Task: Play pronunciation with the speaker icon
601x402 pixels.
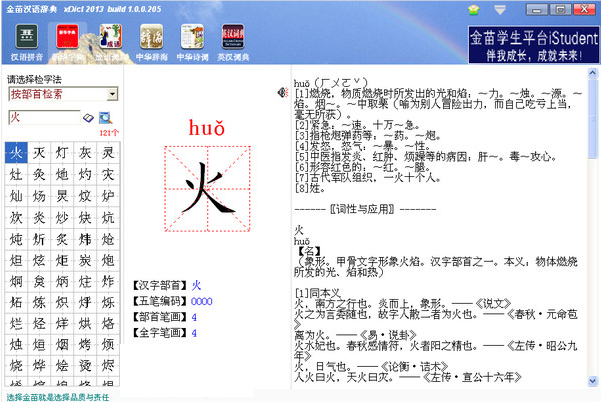Action: [283, 92]
